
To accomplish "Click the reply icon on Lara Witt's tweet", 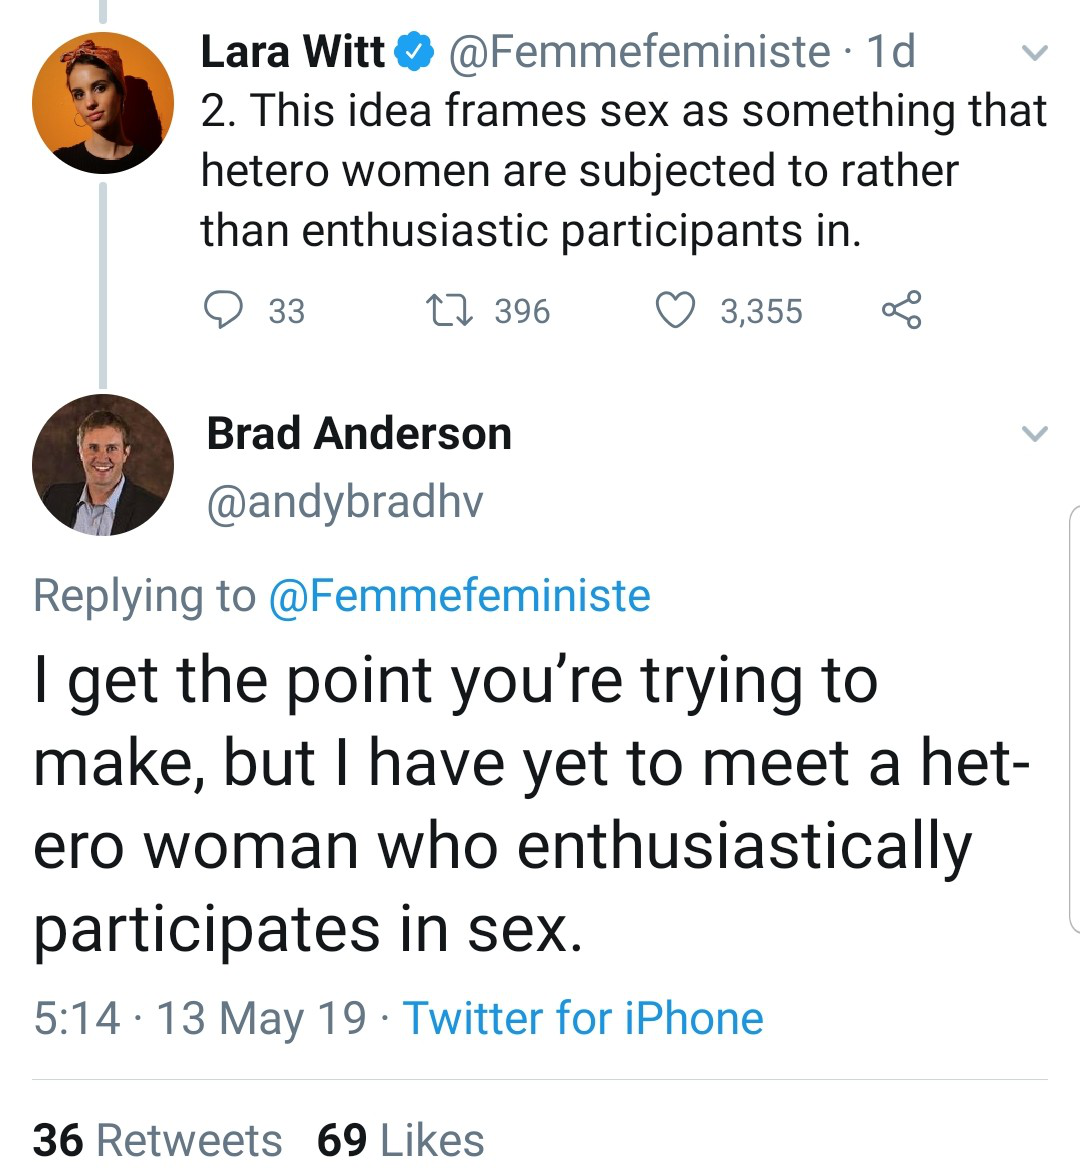I will [223, 310].
